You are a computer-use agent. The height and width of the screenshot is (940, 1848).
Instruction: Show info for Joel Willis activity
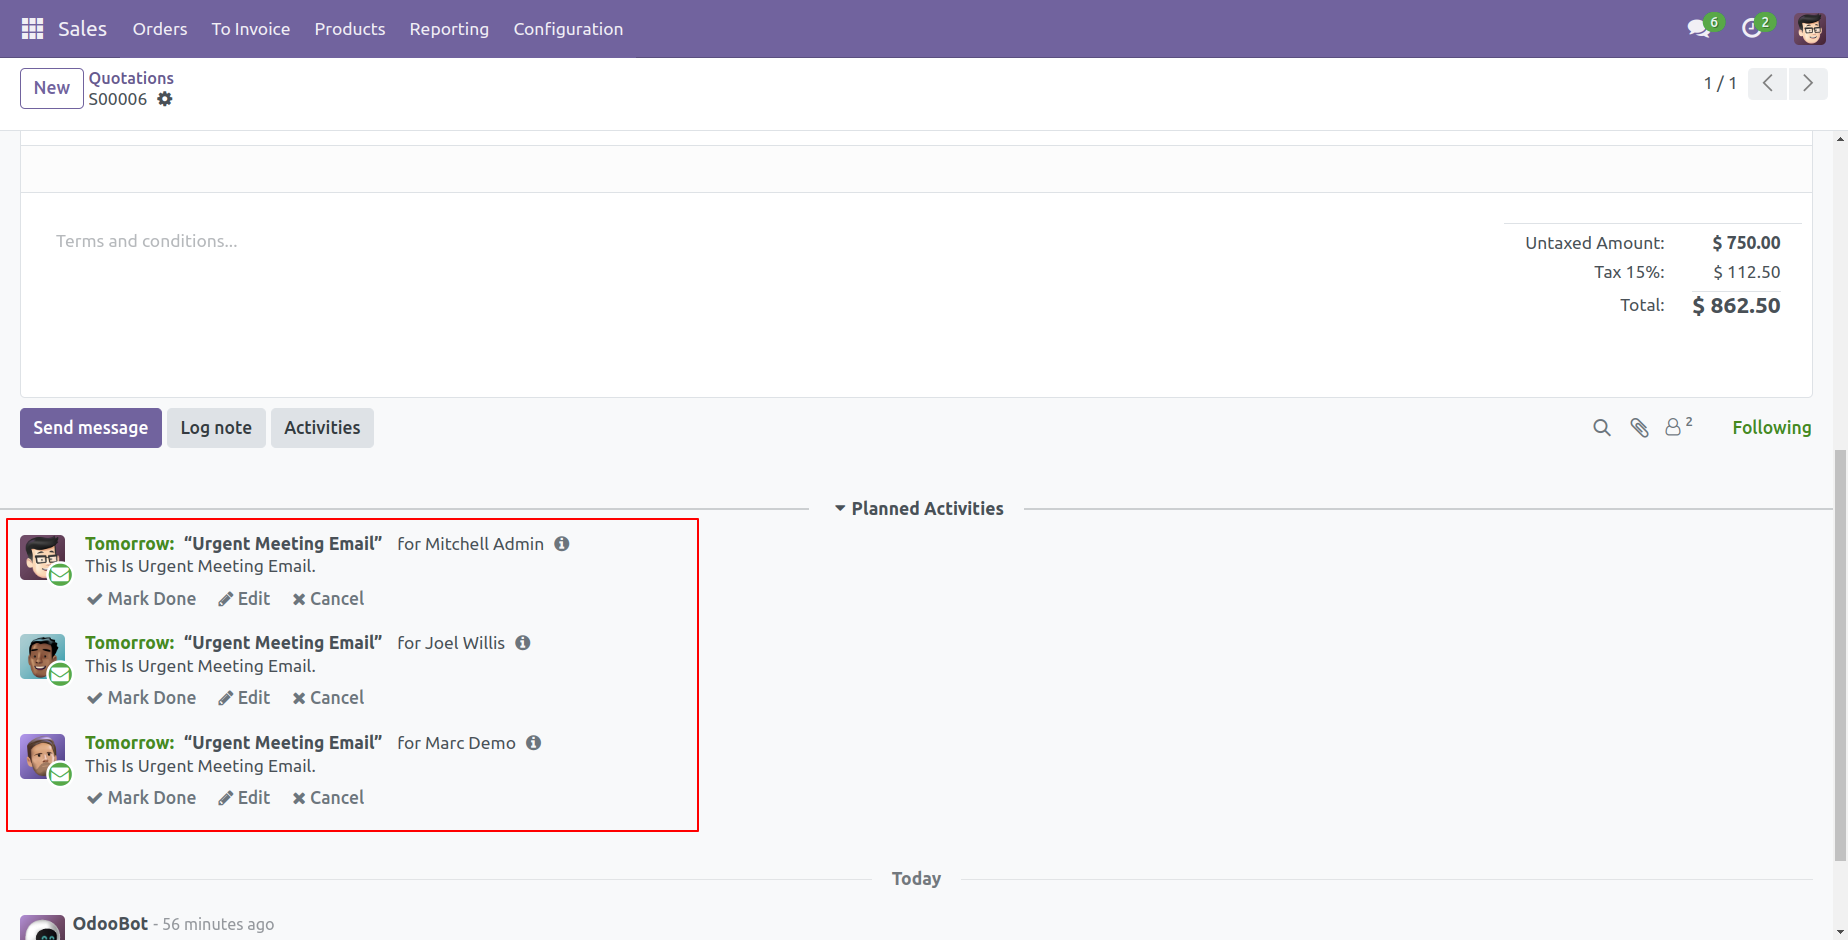[x=523, y=643]
